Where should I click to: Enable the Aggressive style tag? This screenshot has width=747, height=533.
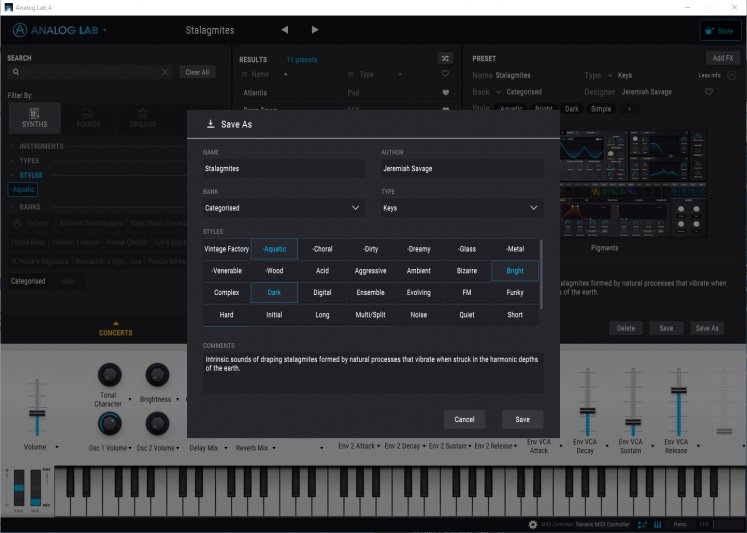(x=370, y=271)
